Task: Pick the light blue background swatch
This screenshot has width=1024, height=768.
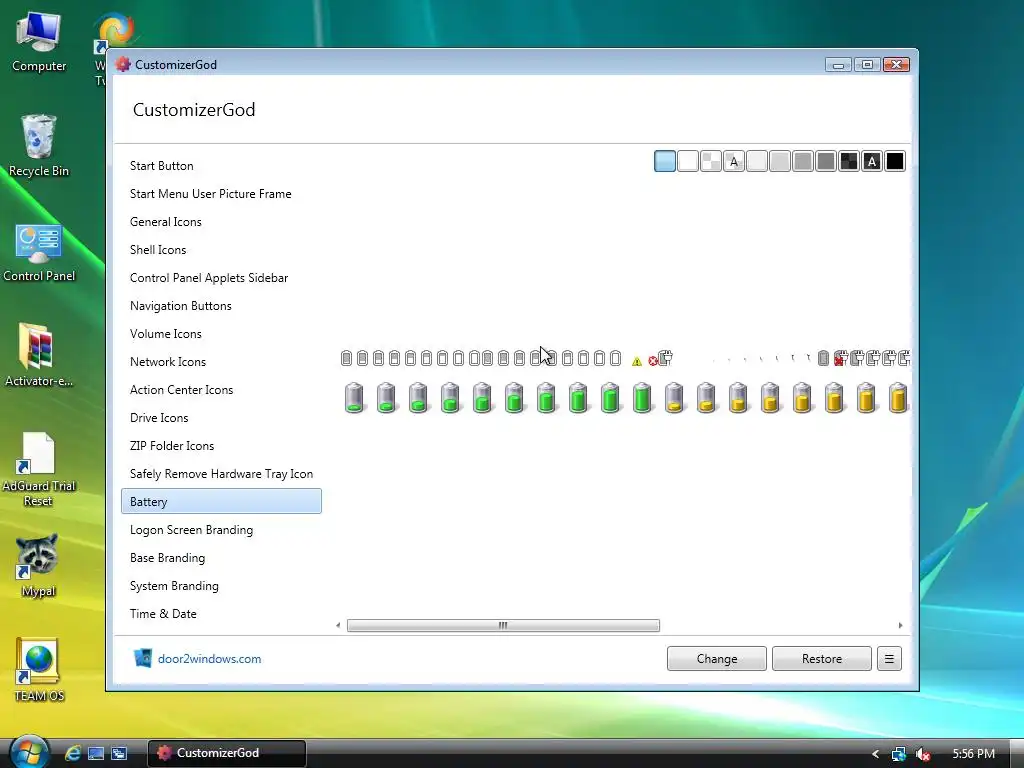Action: 665,161
